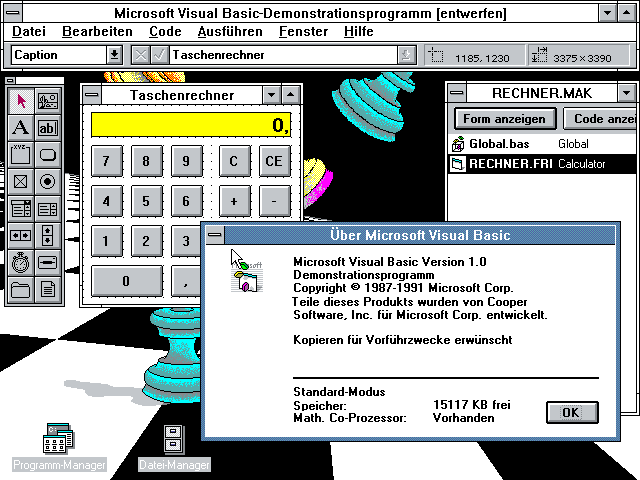Click the CE calculator button
640x480 pixels.
click(275, 161)
